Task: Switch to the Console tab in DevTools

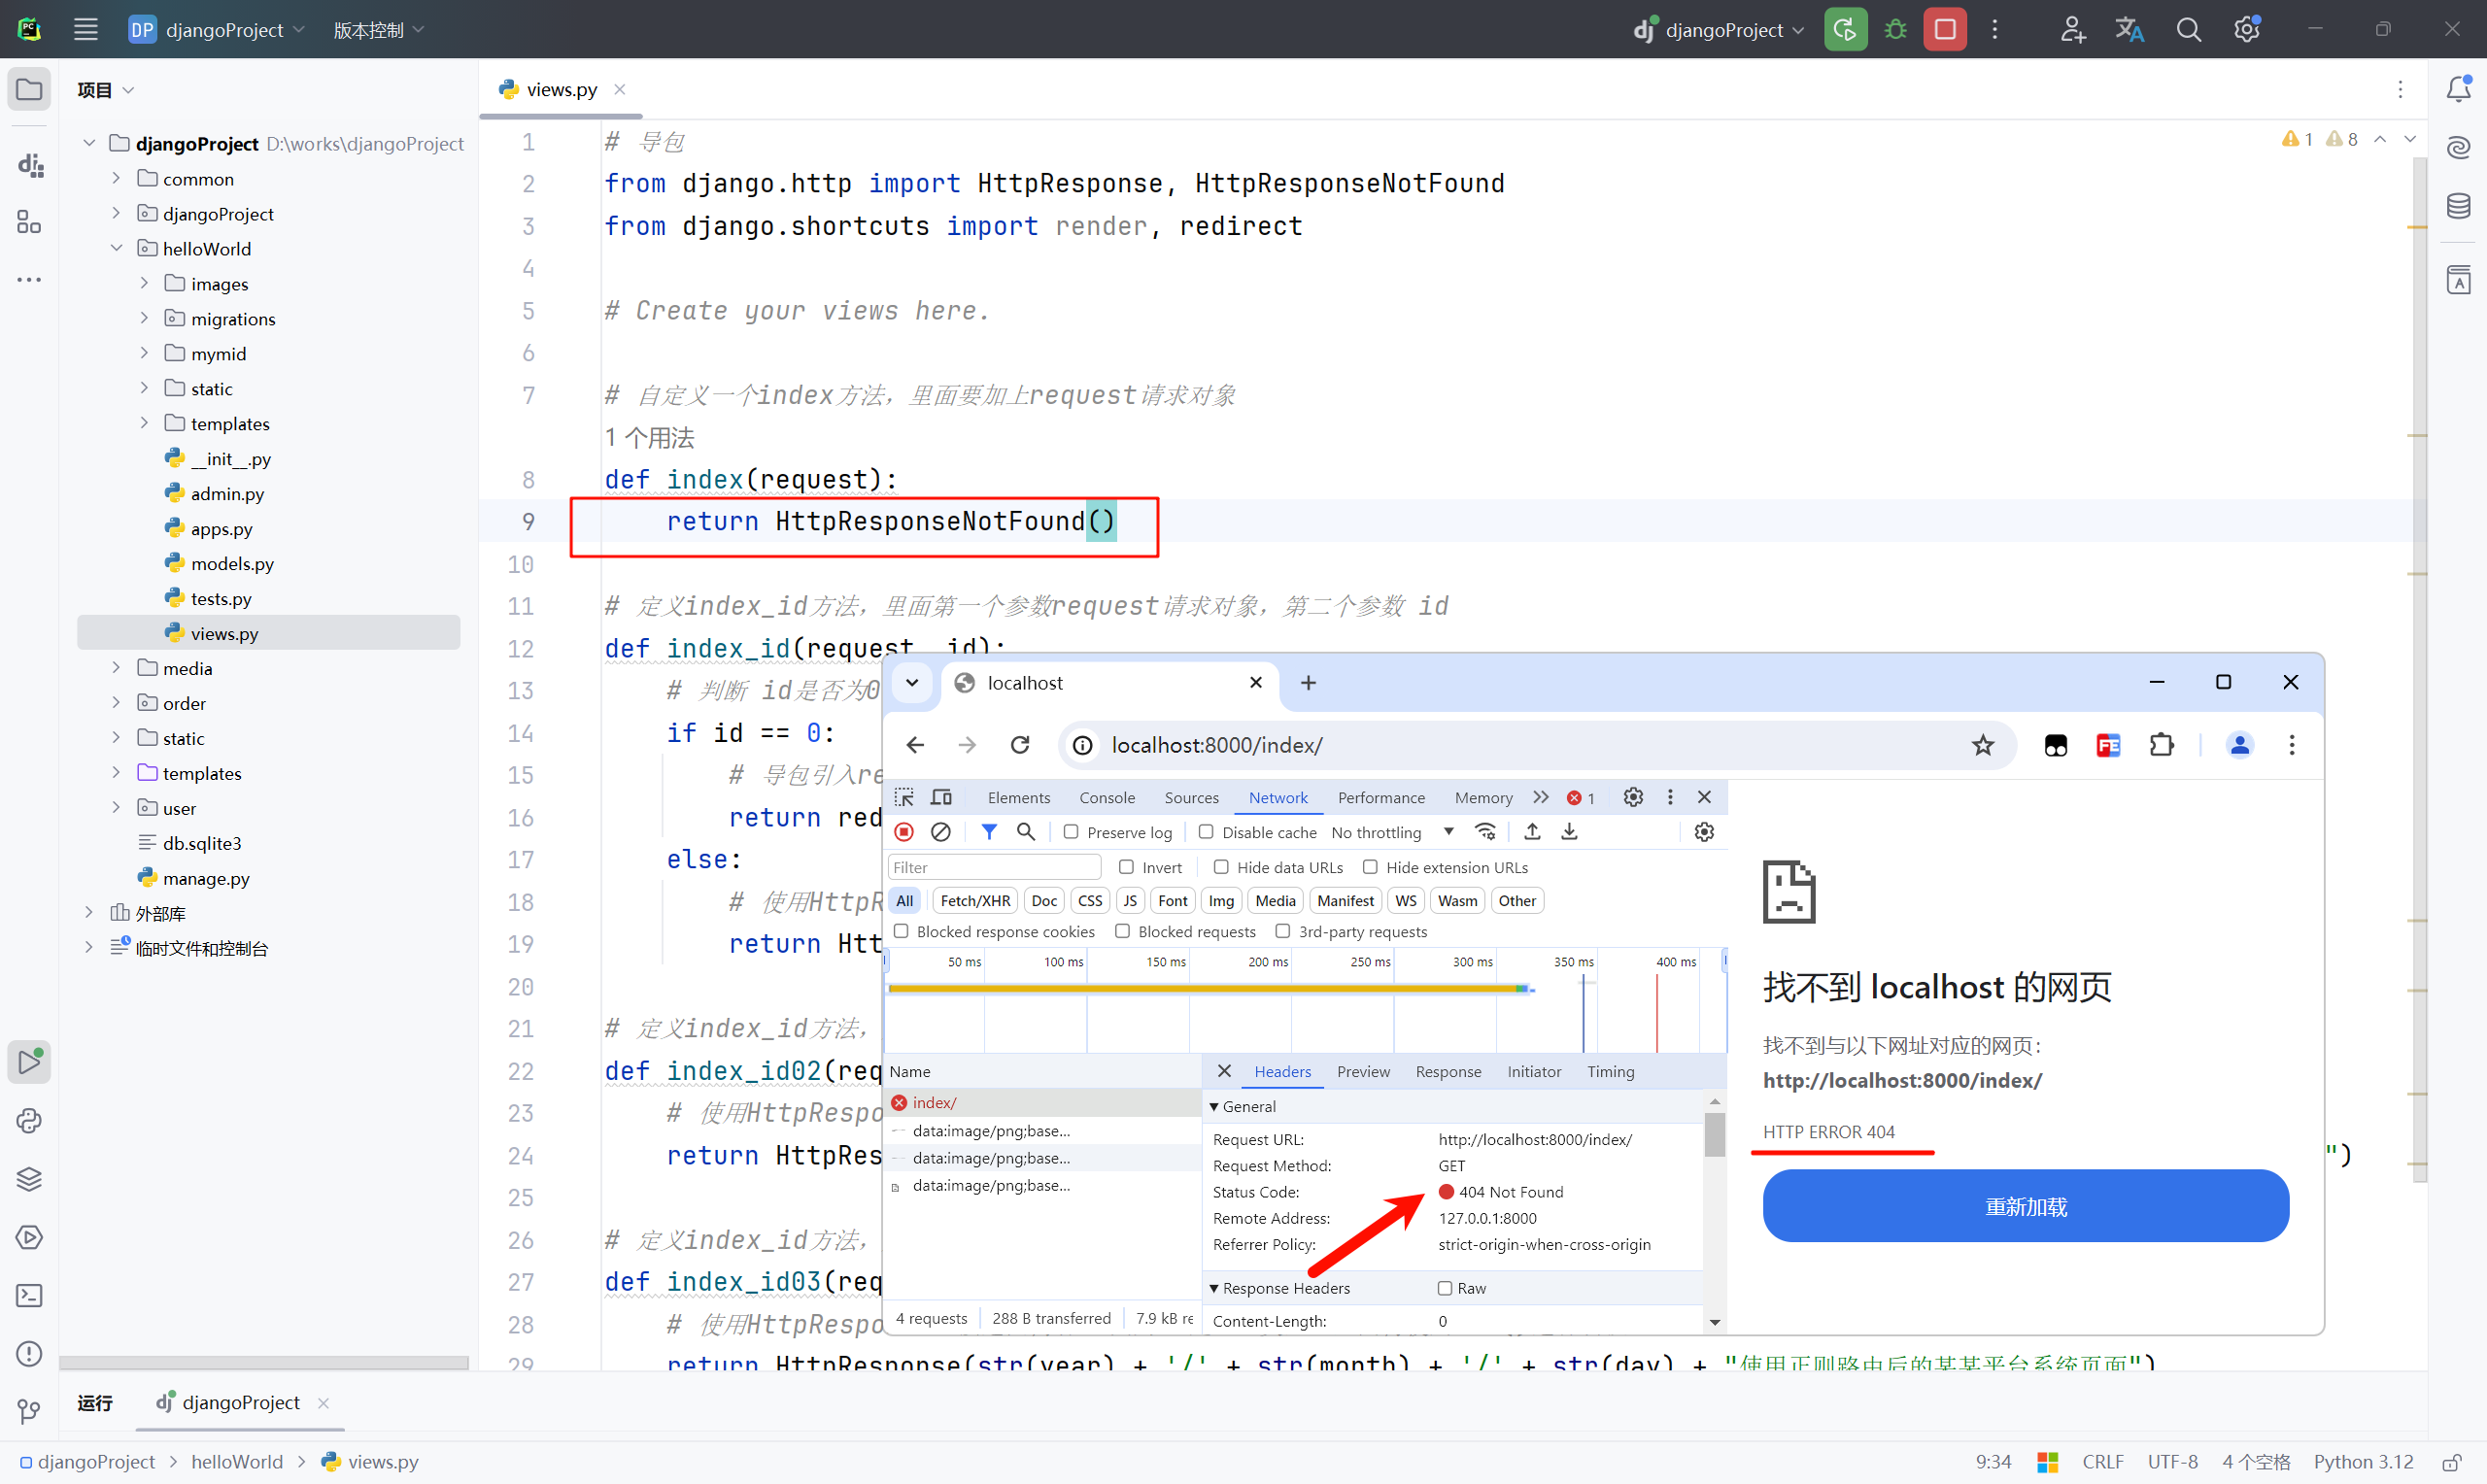Action: [1107, 797]
